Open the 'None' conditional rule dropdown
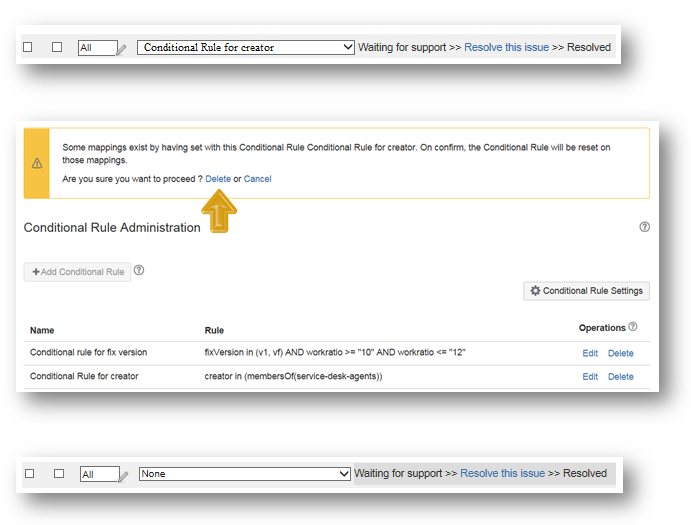Viewport: 691px width, 525px height. pyautogui.click(x=245, y=474)
